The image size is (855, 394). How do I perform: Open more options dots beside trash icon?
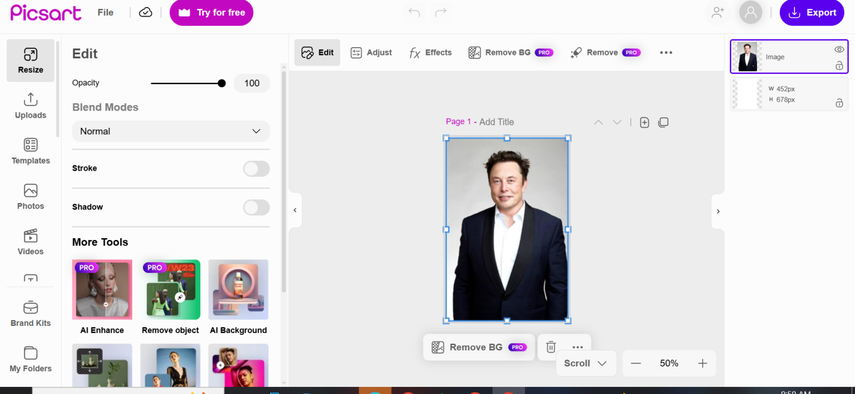578,347
